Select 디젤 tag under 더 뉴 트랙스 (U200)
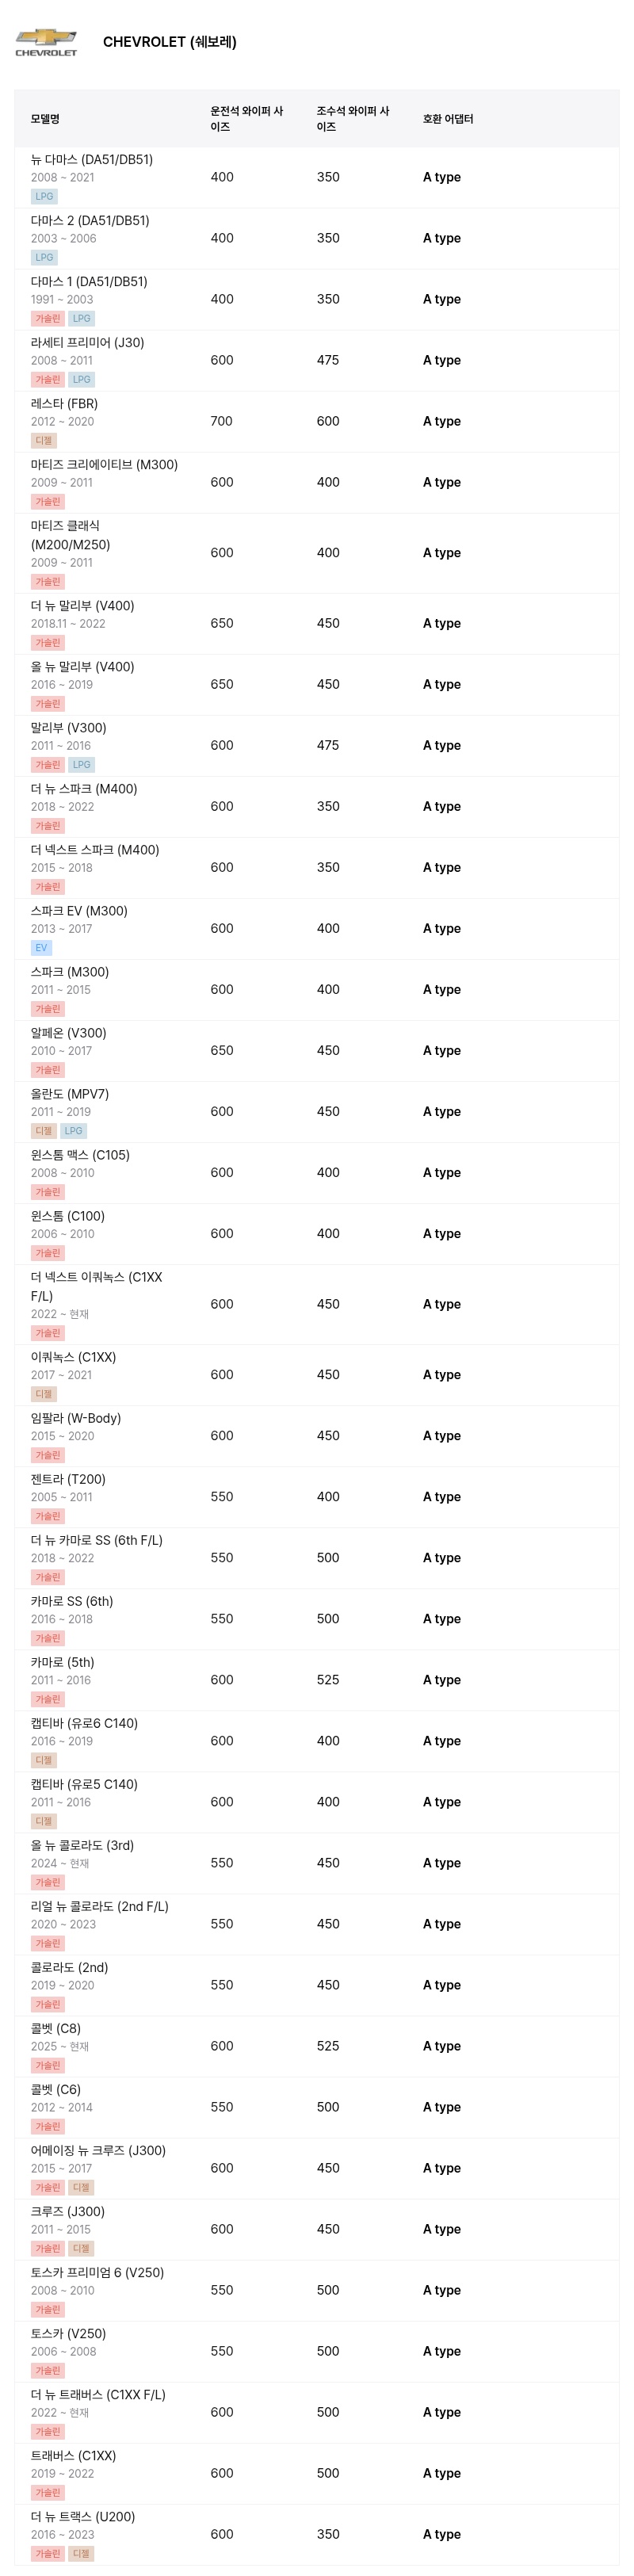 [x=81, y=2553]
